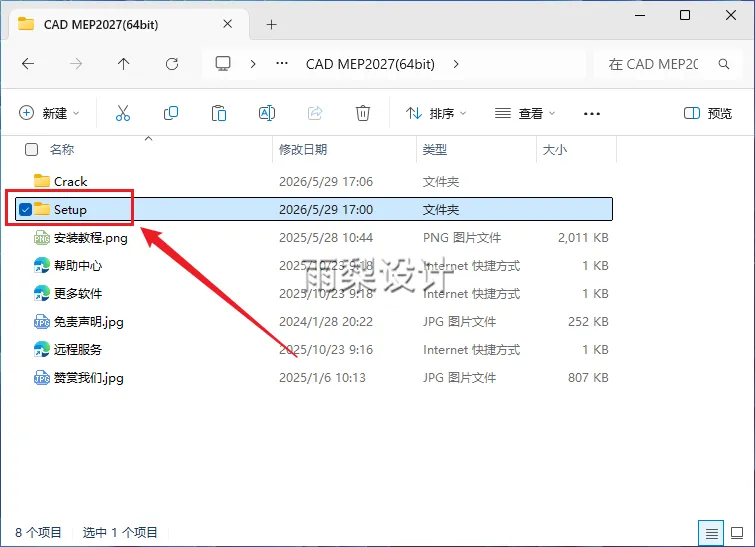755x547 pixels.
Task: Click the 选中 1 个项目 status text
Action: pos(120,533)
